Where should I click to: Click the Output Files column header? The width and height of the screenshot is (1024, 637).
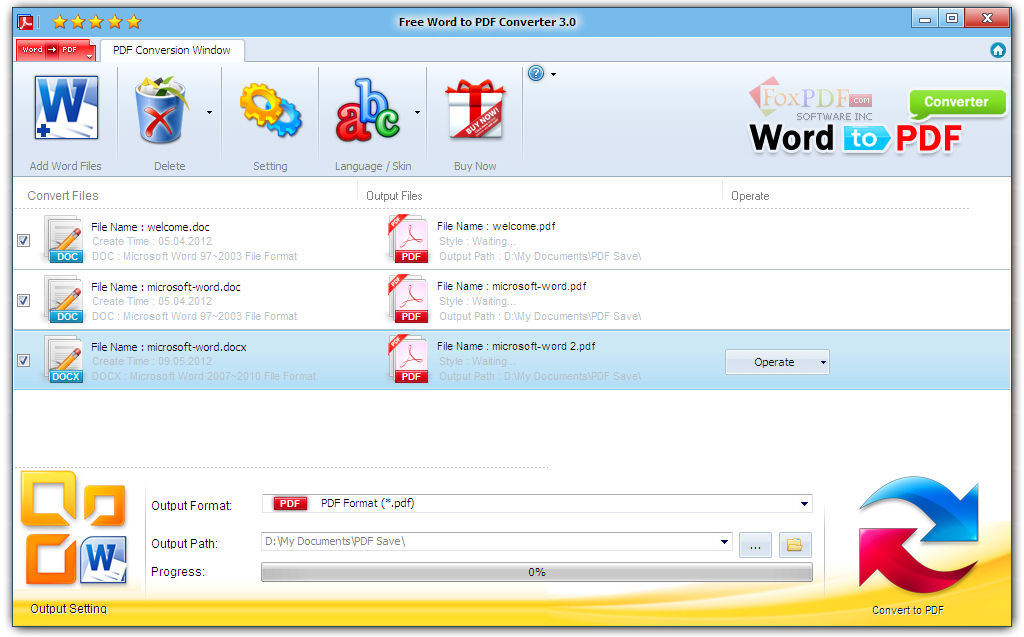(x=394, y=196)
